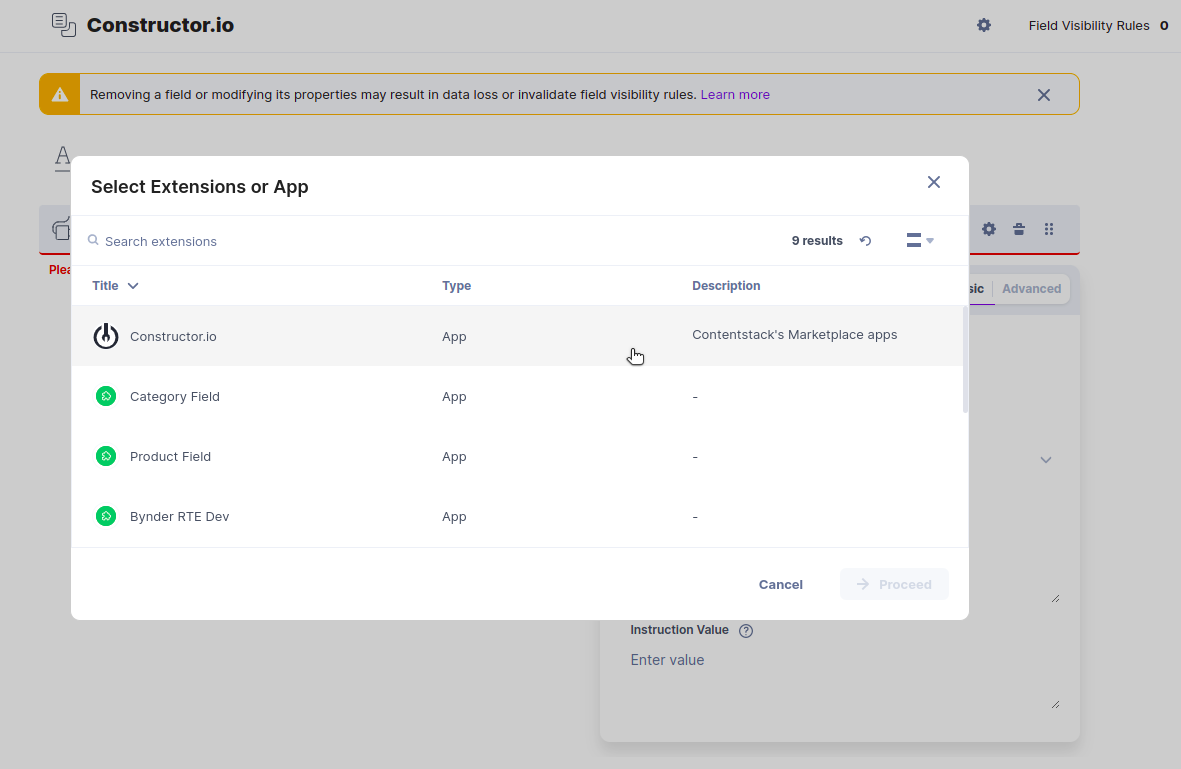Open field settings gear in field row
Image resolution: width=1181 pixels, height=769 pixels.
989,229
